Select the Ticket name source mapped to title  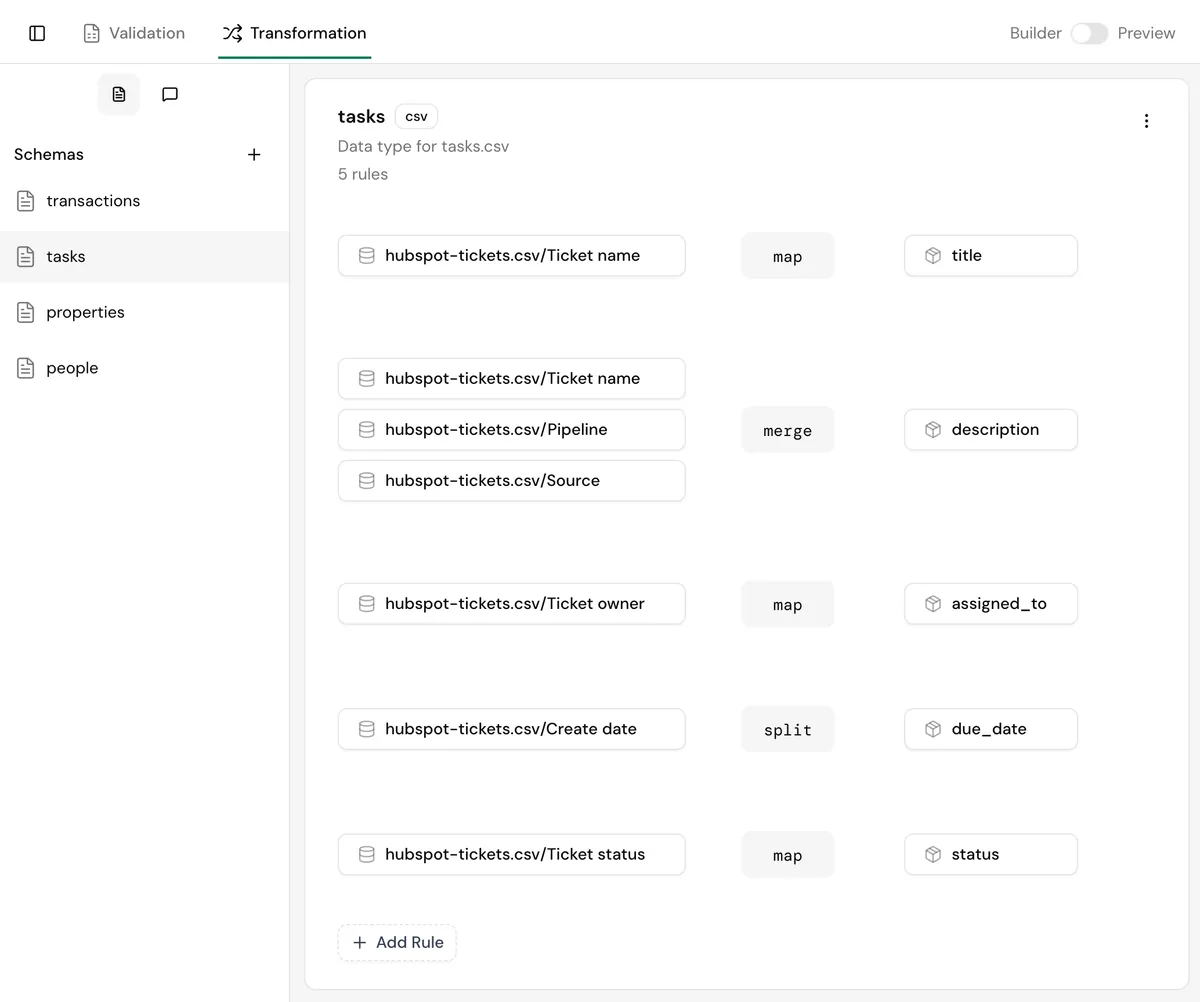point(512,255)
